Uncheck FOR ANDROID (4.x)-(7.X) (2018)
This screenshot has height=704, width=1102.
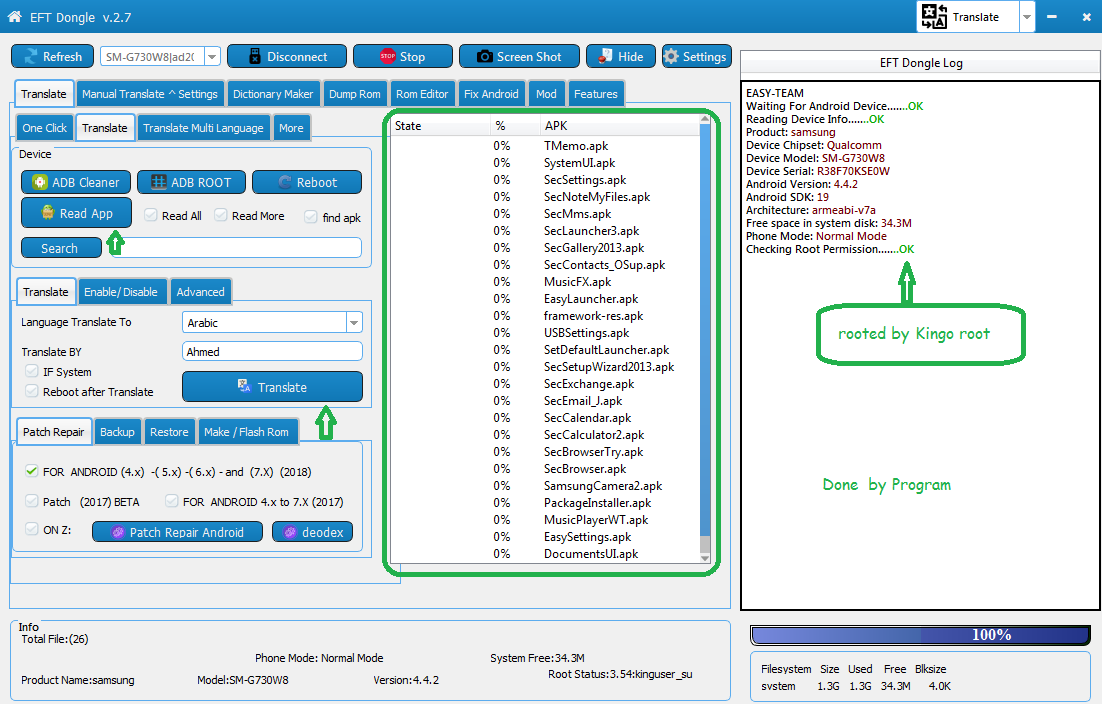pos(32,471)
